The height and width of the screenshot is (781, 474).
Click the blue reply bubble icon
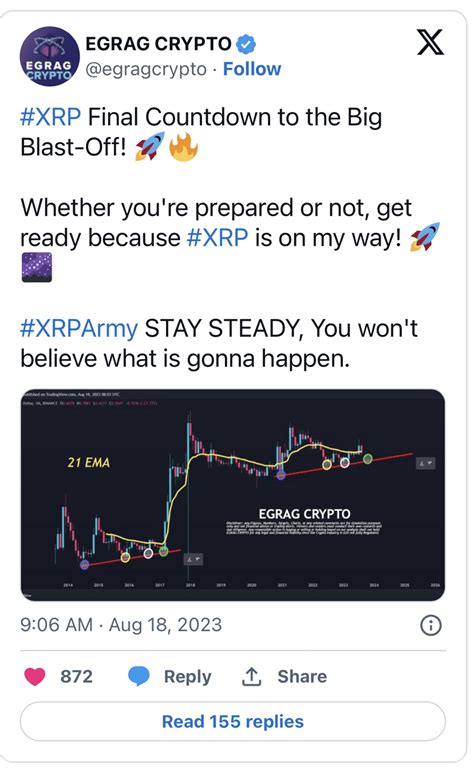pos(139,676)
